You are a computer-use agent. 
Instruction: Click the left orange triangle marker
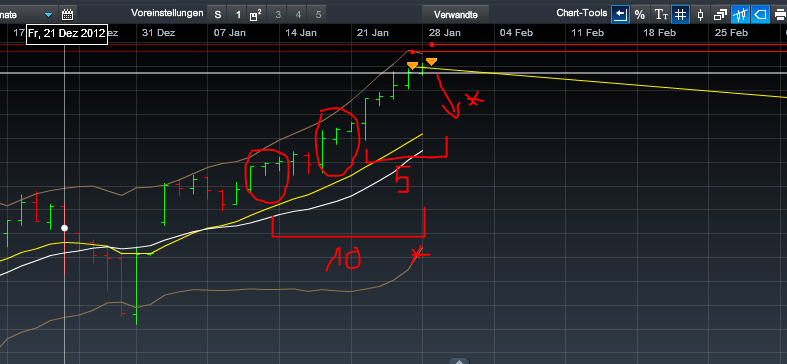click(412, 66)
